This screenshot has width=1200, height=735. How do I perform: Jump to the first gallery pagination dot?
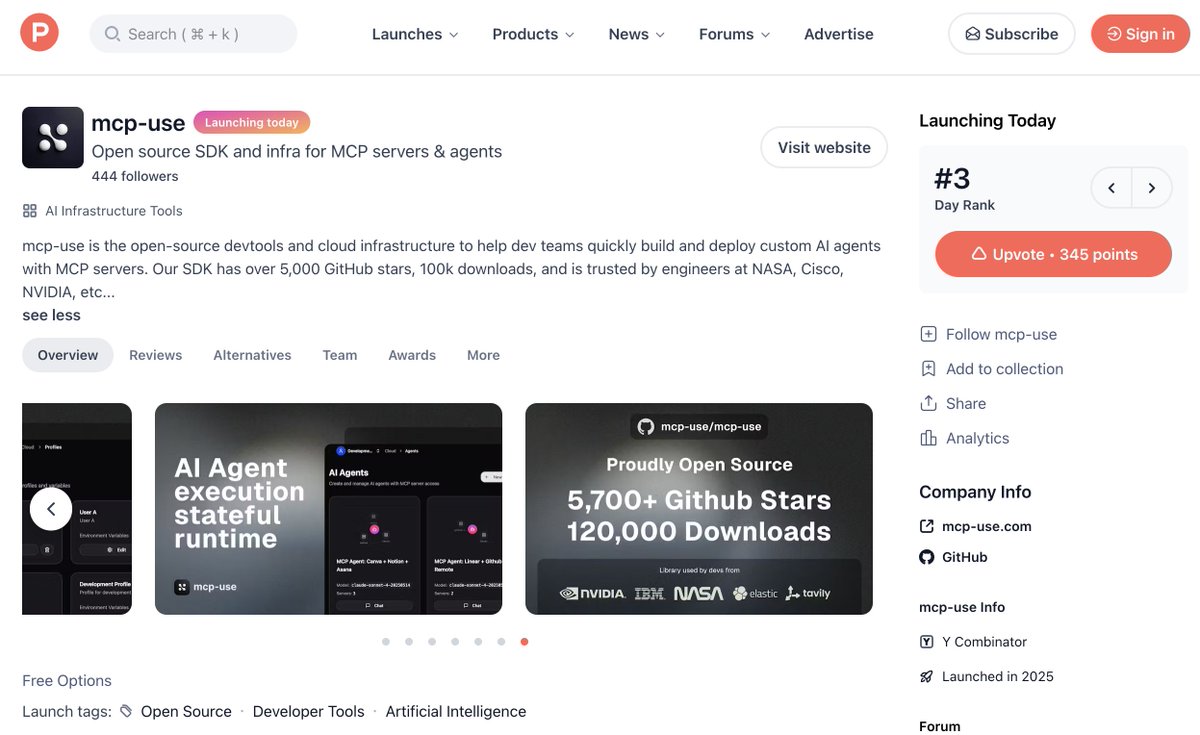[386, 642]
